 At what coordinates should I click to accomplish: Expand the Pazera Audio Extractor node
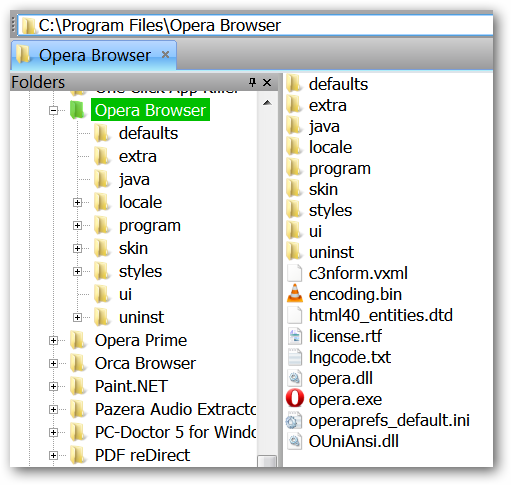(x=53, y=409)
